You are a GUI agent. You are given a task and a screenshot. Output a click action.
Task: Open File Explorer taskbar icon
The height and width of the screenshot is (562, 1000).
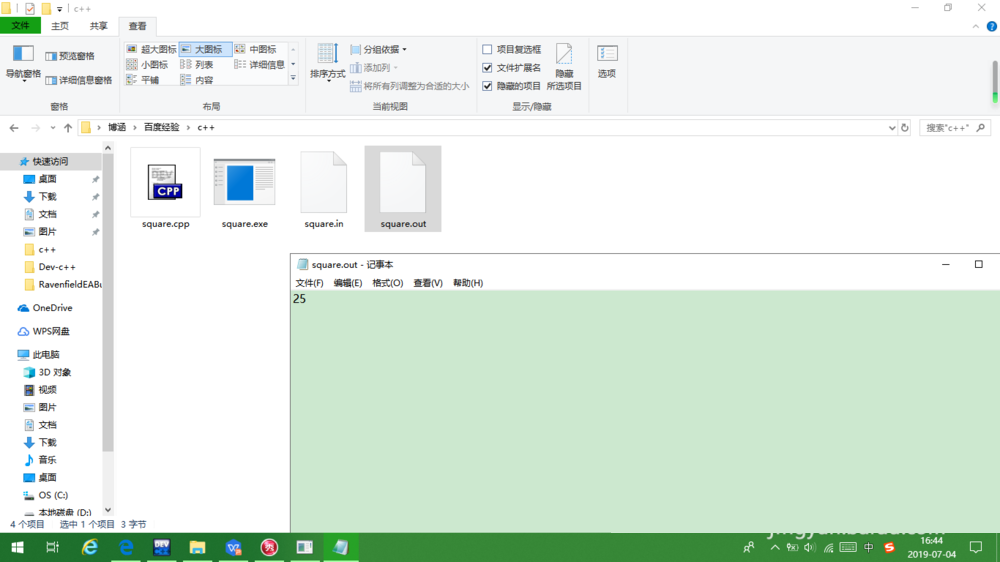tap(197, 547)
